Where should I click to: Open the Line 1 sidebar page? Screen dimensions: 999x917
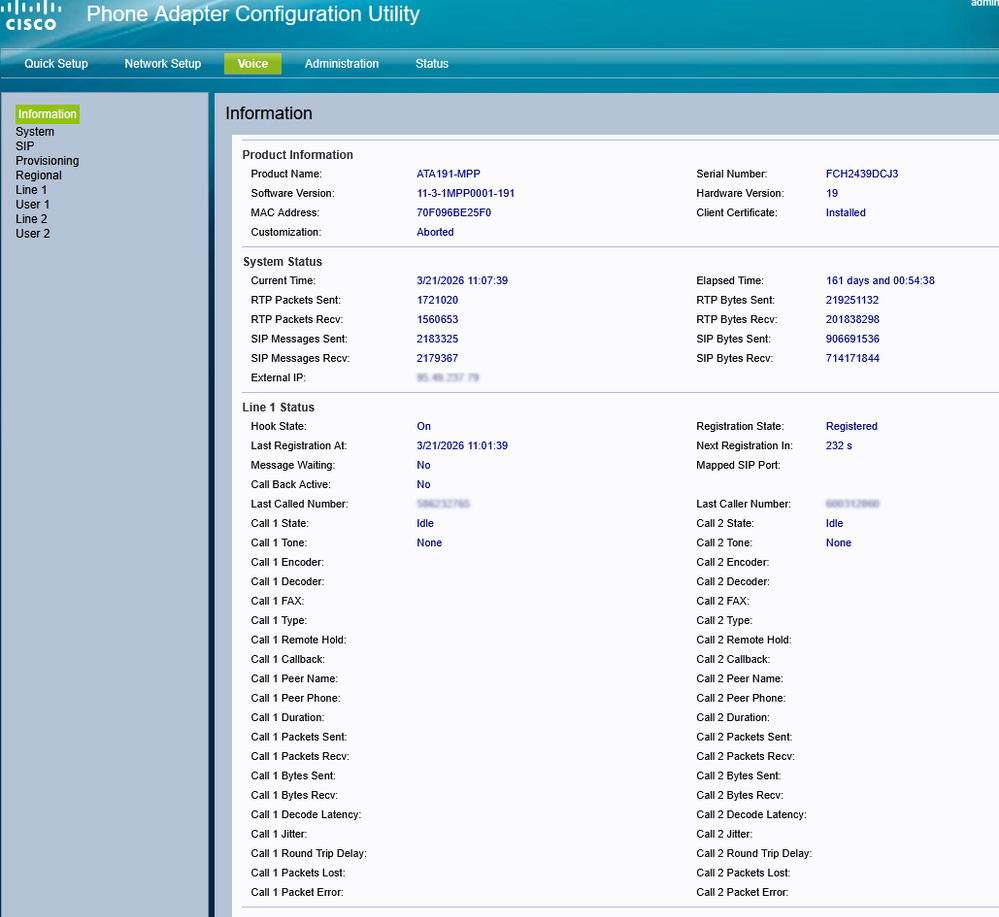(31, 190)
